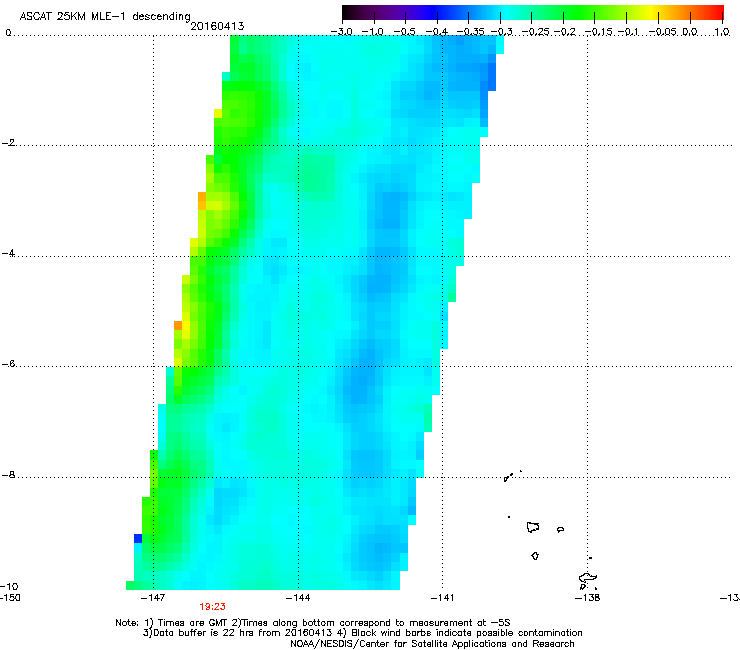740x650 pixels.
Task: Select the date 20160413 under the title
Action: click(x=217, y=26)
